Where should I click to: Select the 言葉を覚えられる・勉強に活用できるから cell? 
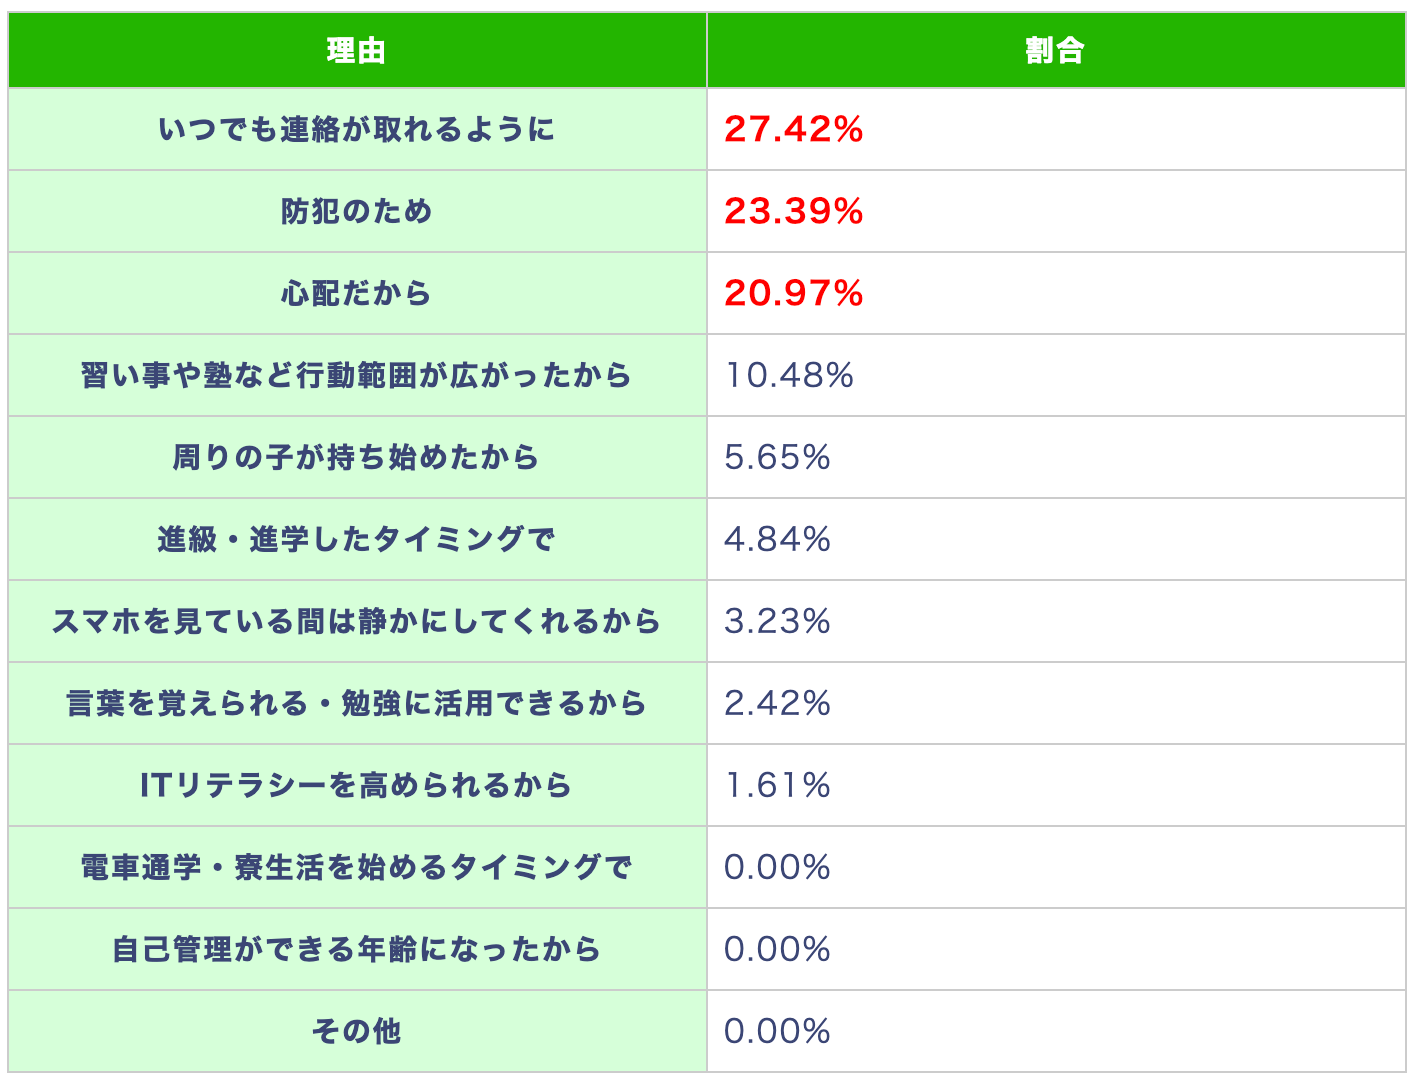pos(357,703)
